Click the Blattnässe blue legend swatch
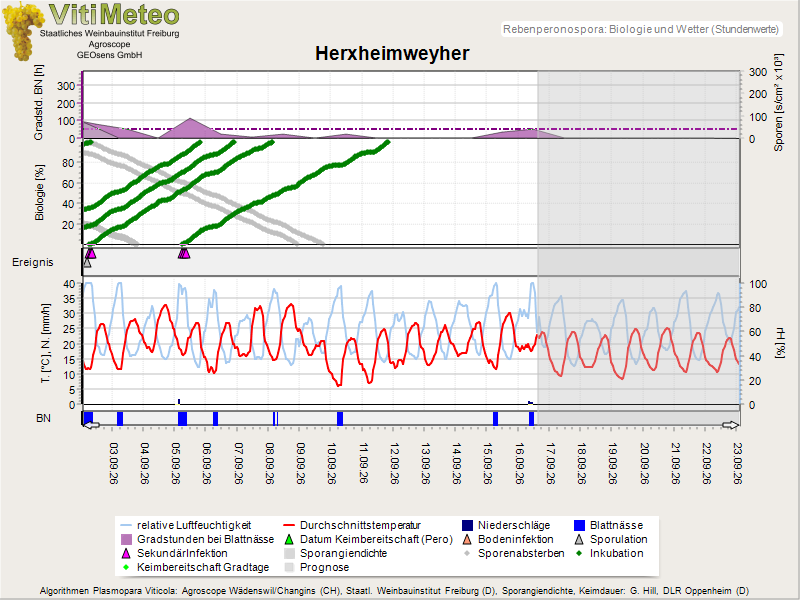Screen dimensions: 800x600 tap(579, 525)
